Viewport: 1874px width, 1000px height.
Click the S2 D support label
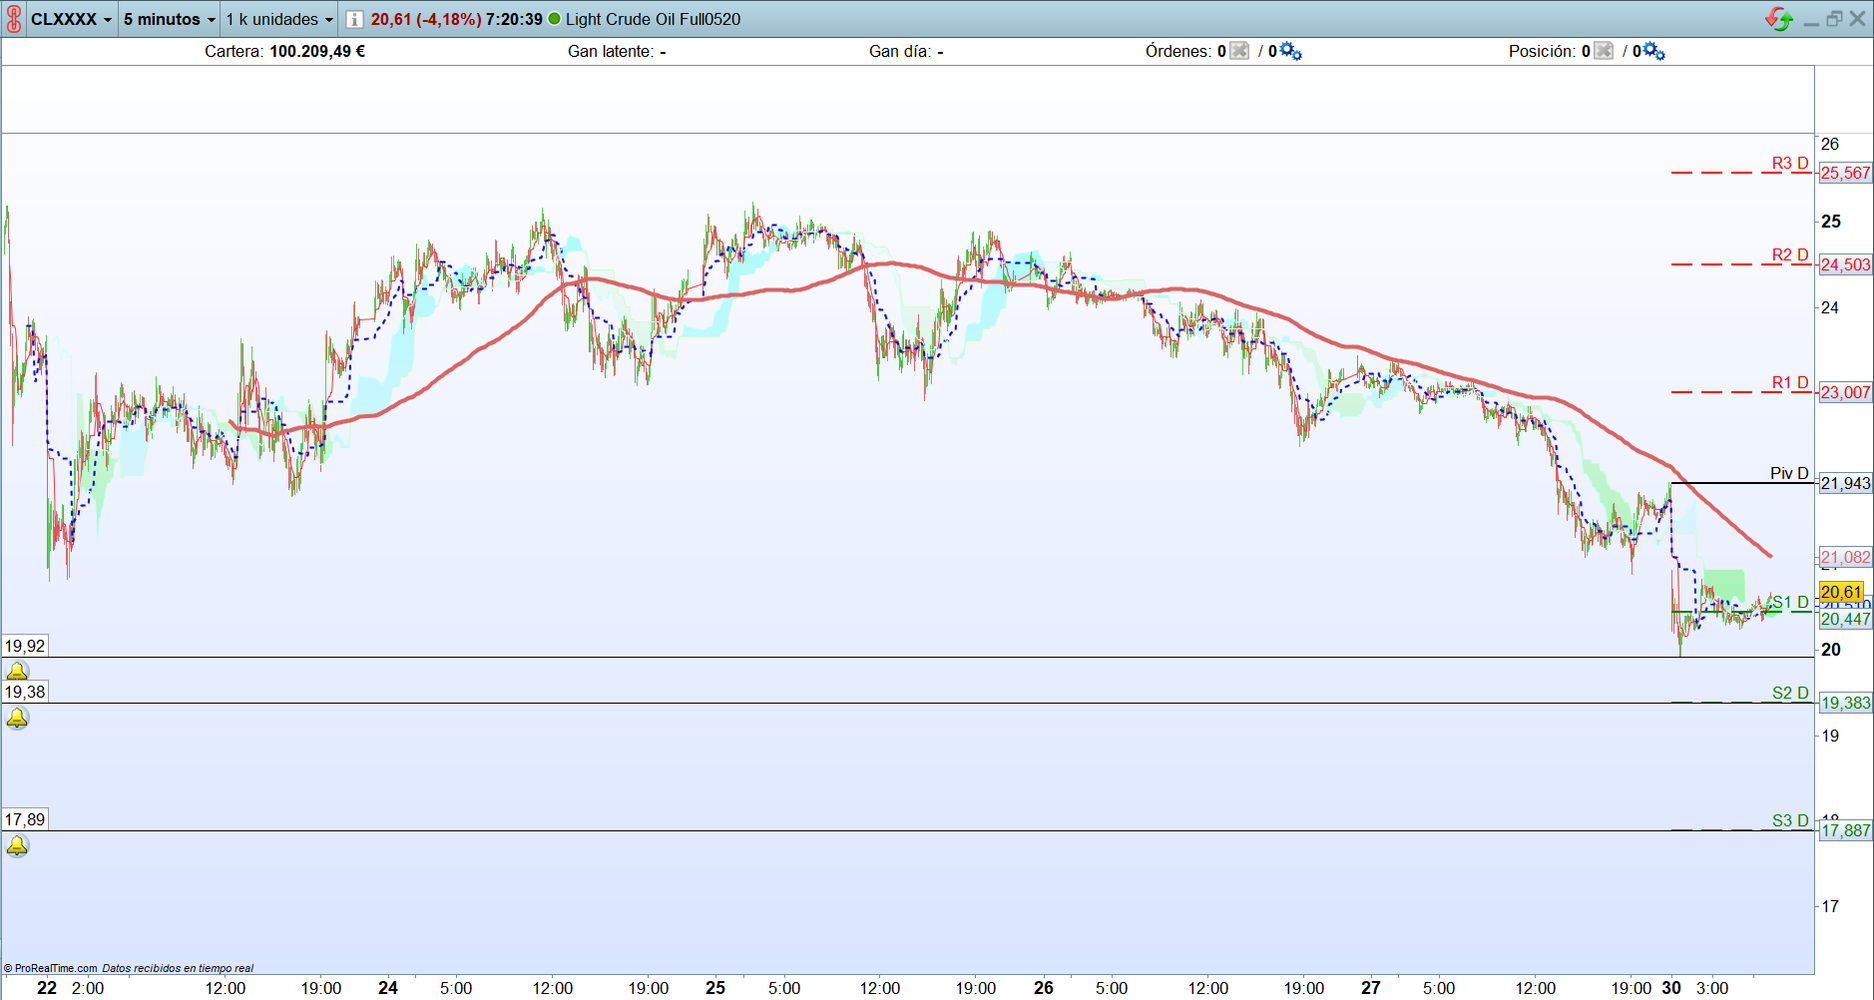pyautogui.click(x=1790, y=693)
